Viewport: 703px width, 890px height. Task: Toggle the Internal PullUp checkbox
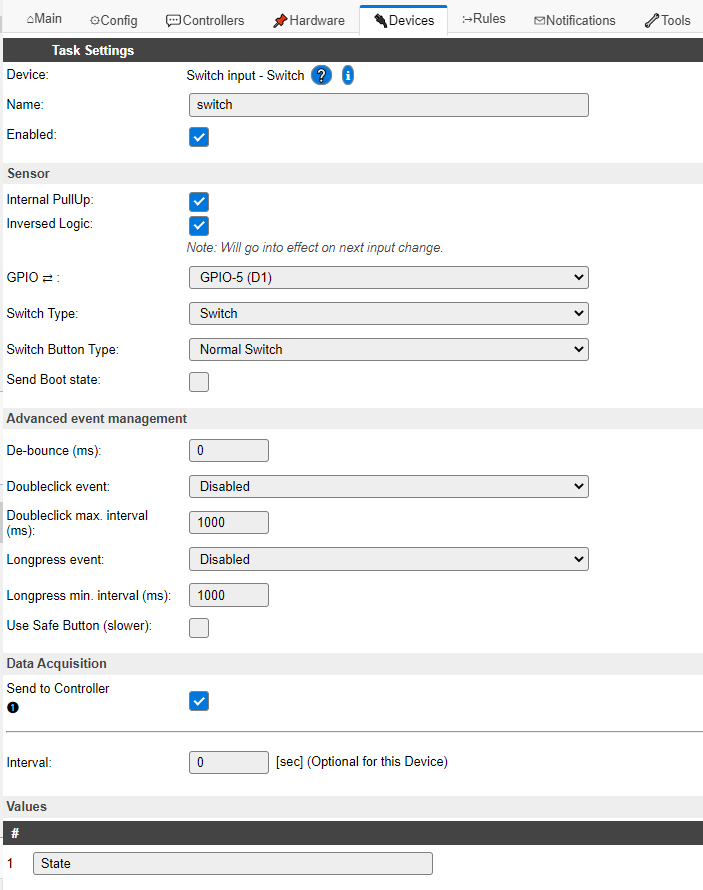tap(199, 202)
